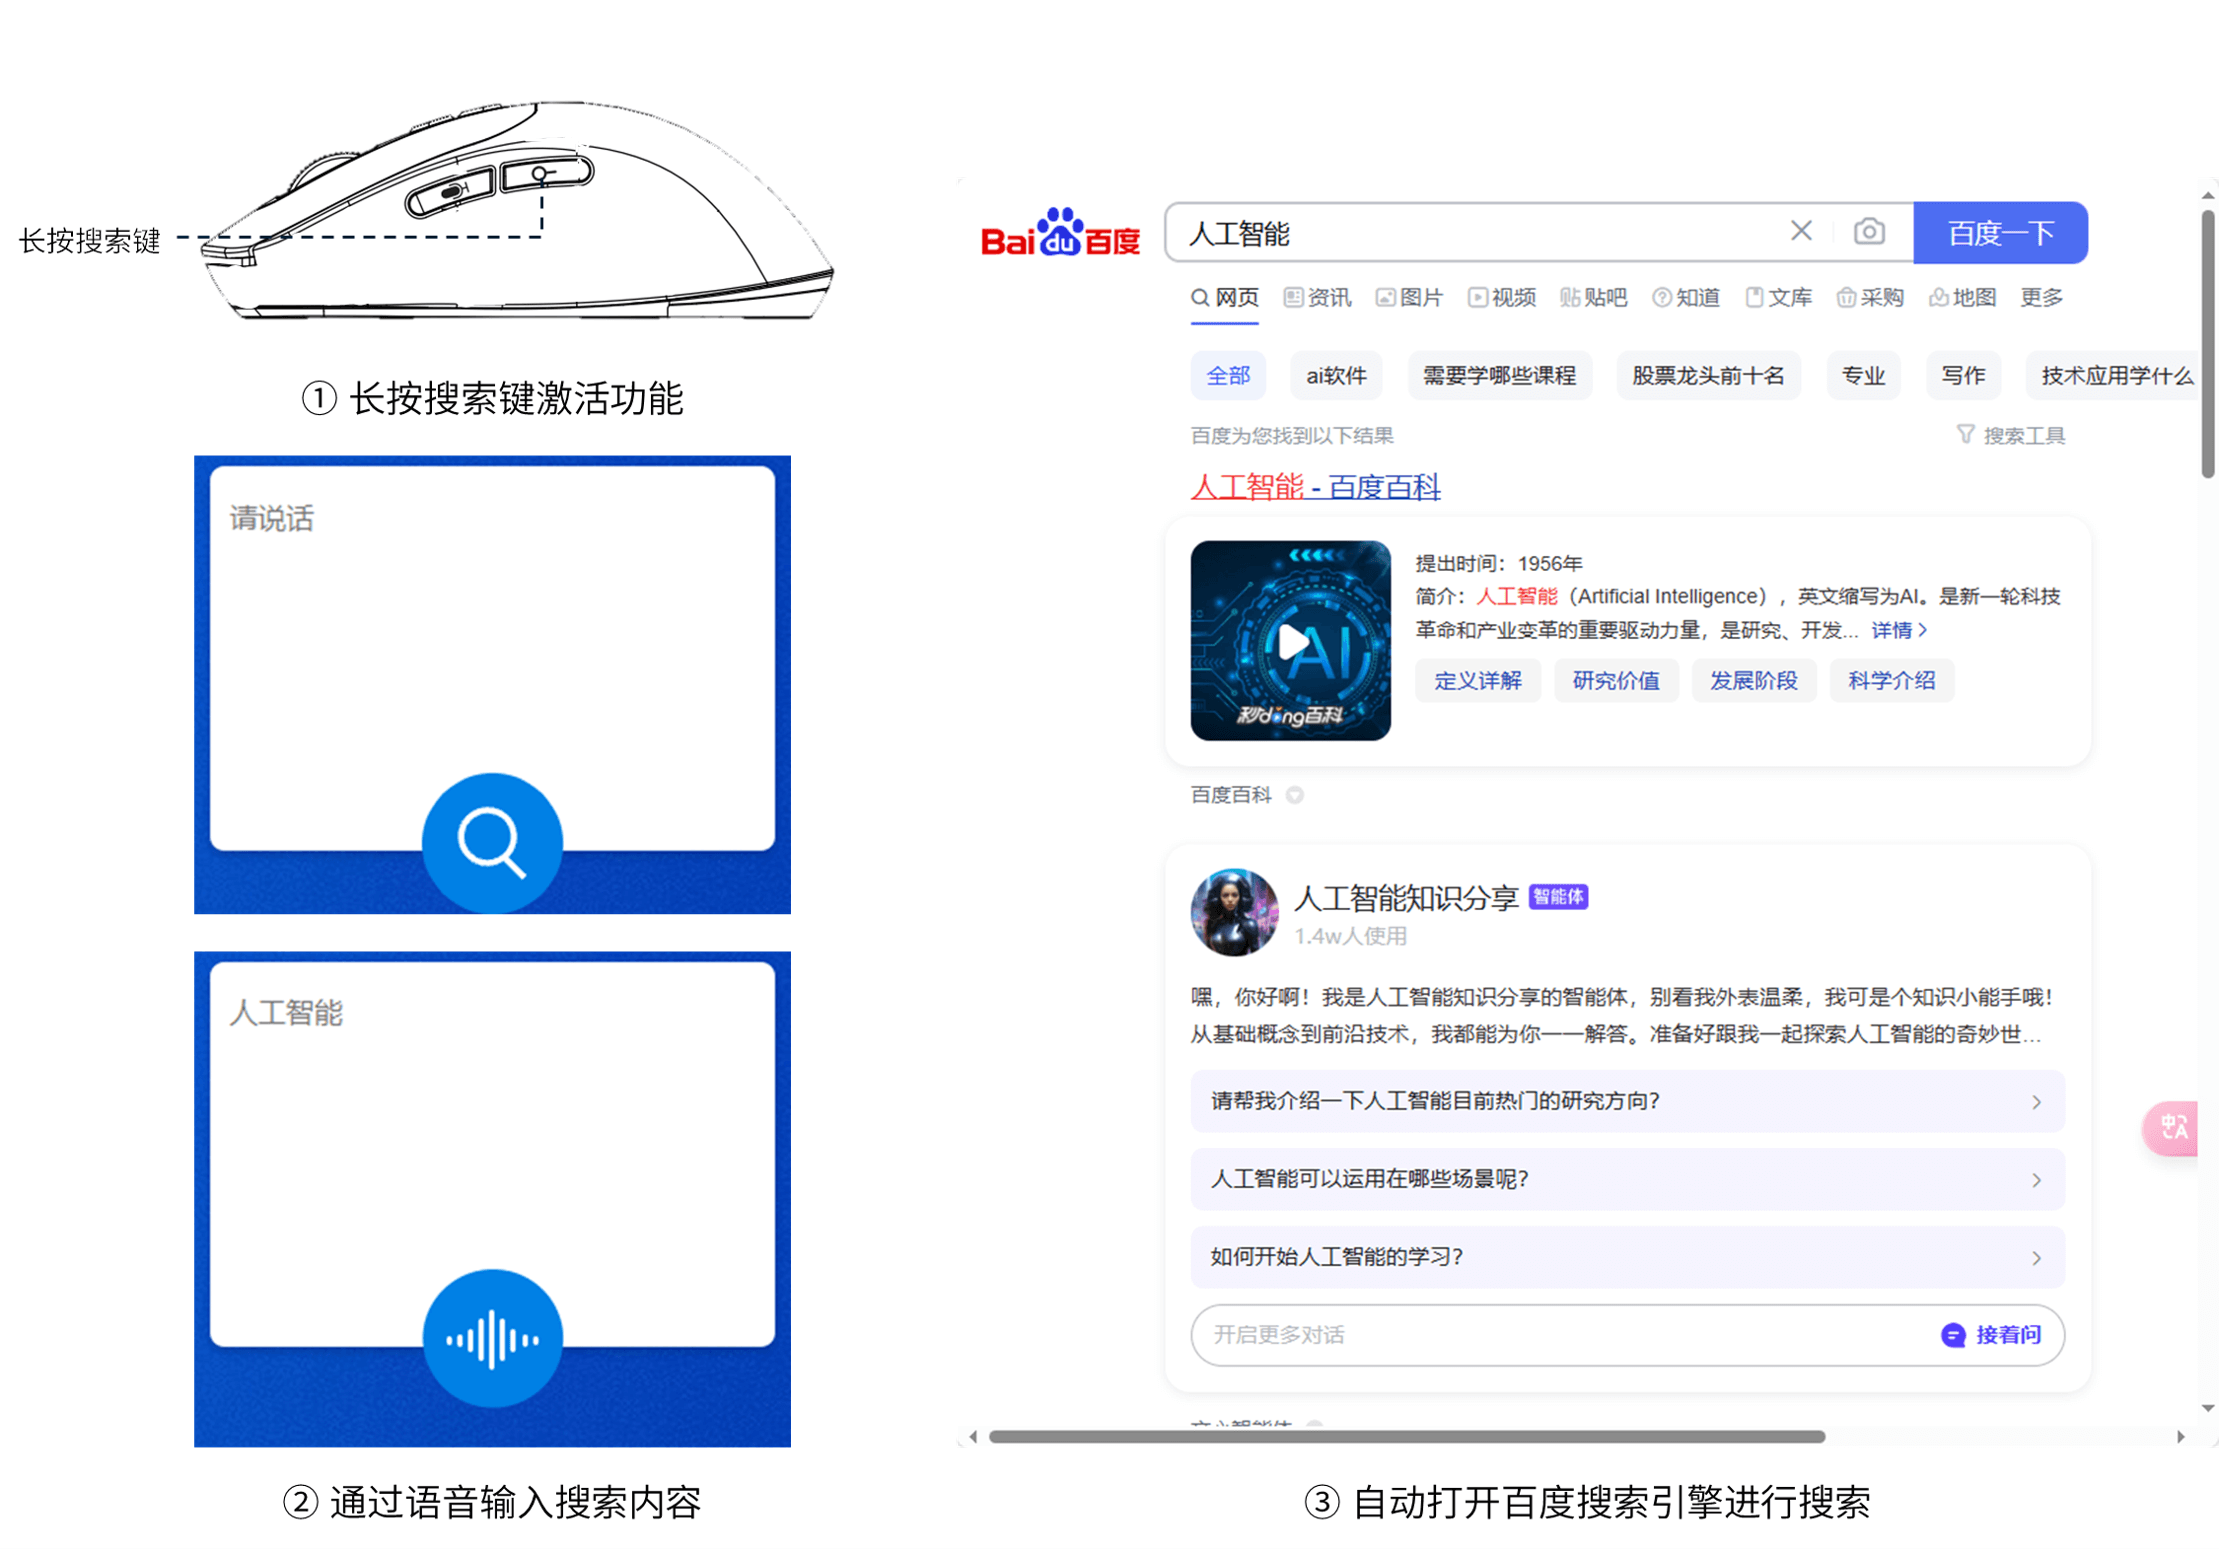The width and height of the screenshot is (2219, 1549).
Task: Click the 接着问 button
Action: pos(1990,1335)
